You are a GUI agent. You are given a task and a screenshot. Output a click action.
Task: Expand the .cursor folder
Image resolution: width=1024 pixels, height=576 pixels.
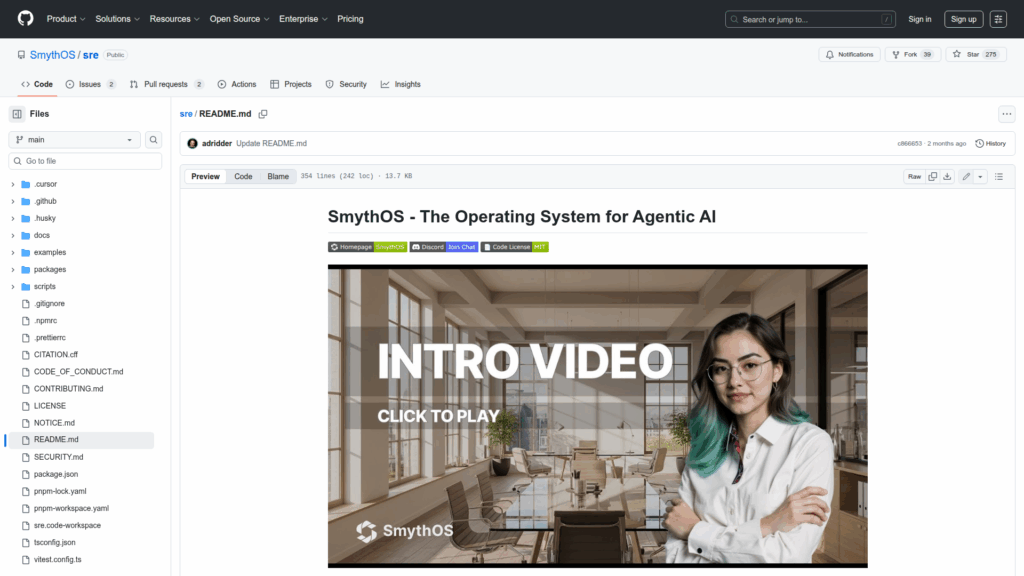[13, 184]
